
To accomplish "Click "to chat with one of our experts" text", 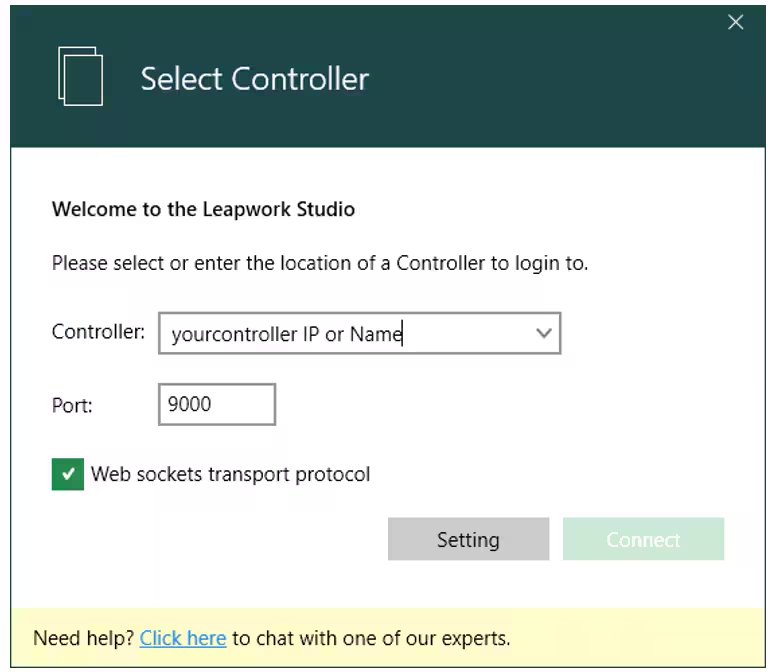I will click(x=371, y=638).
